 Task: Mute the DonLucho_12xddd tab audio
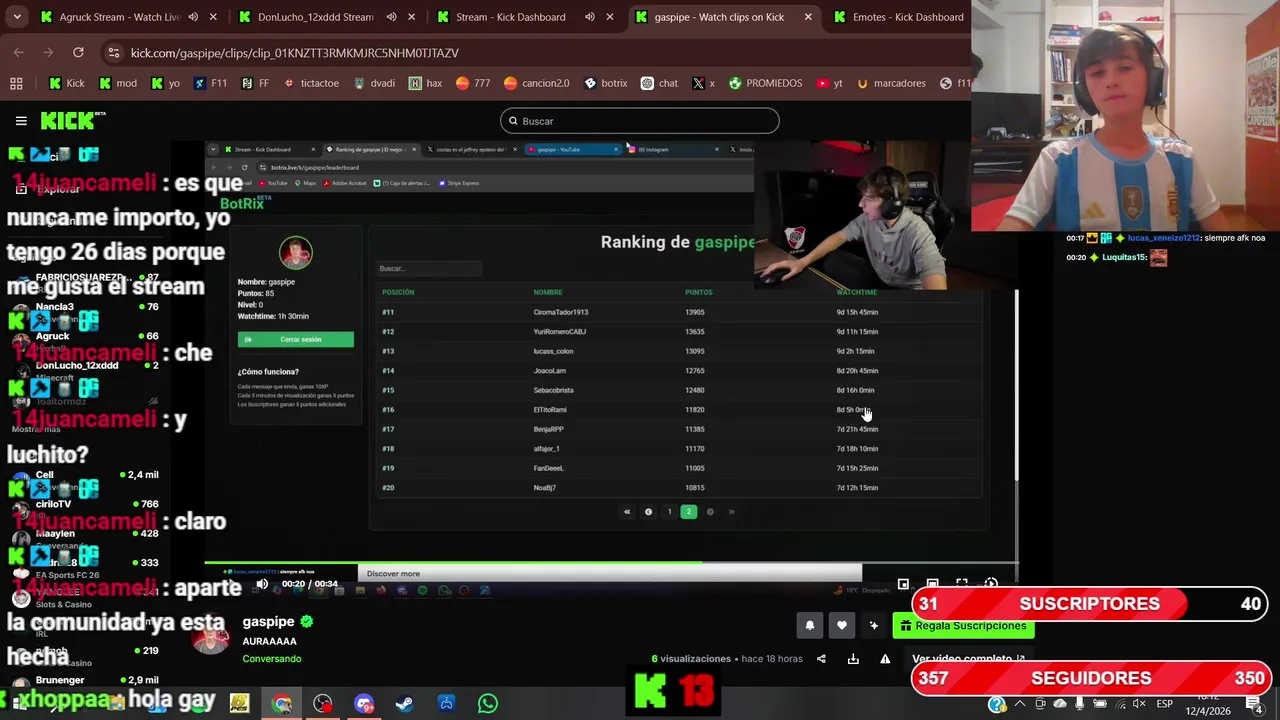(x=391, y=17)
